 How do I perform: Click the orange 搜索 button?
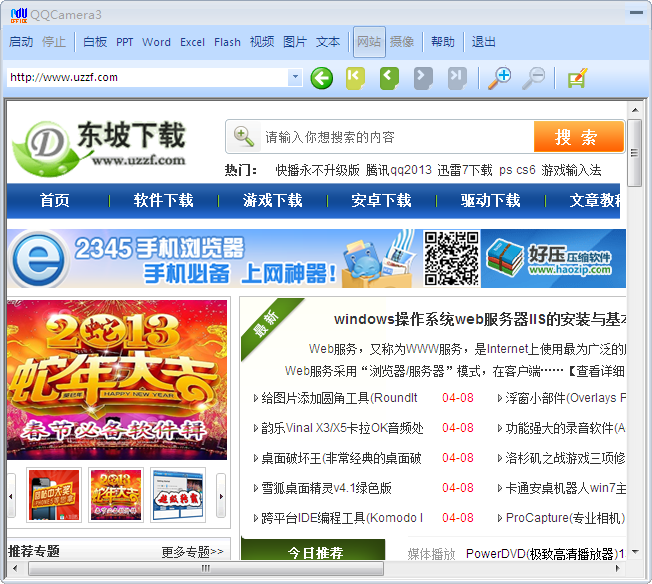579,136
